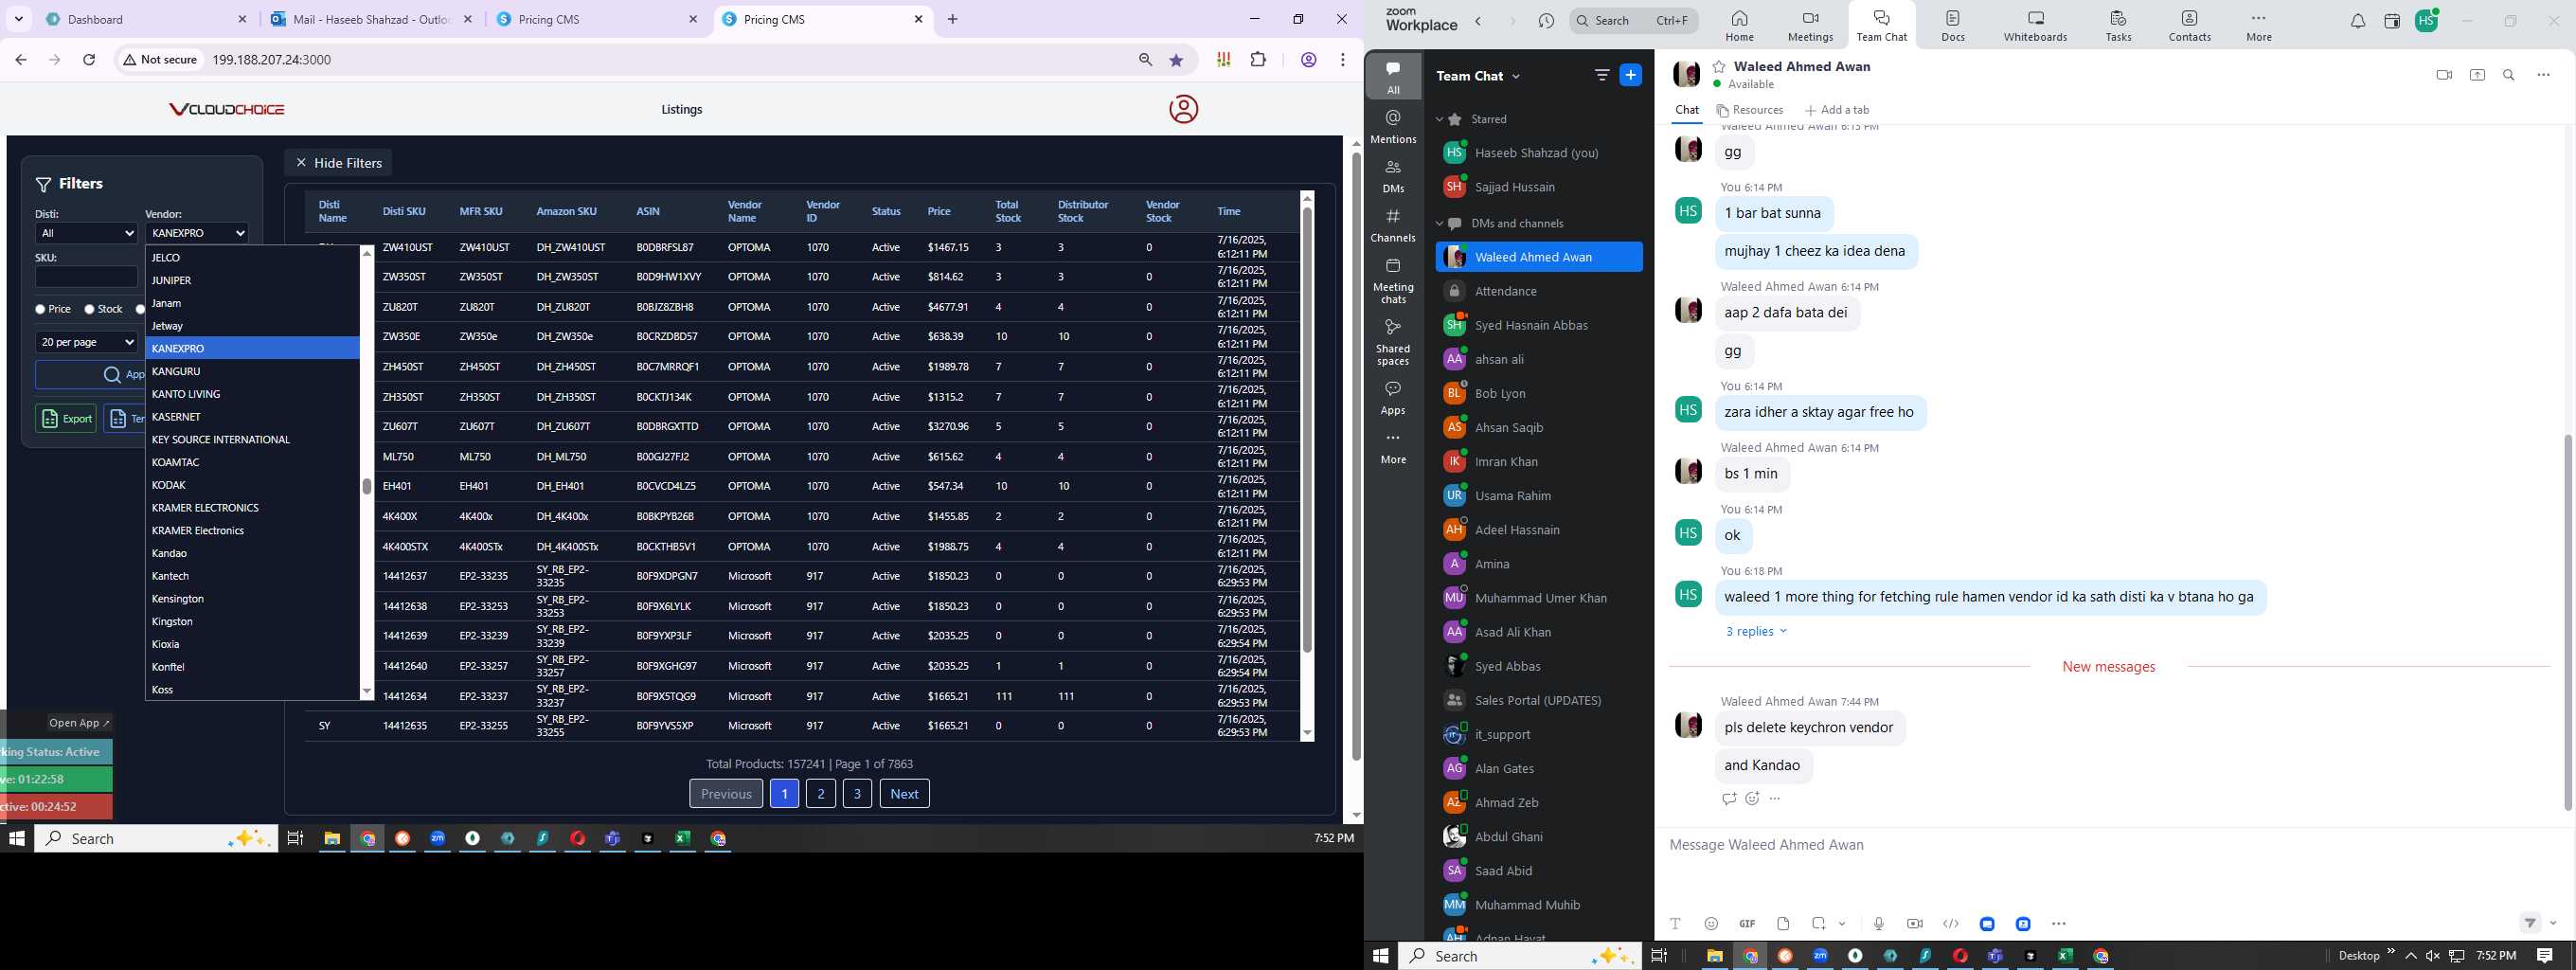Viewport: 2576px width, 970px height.
Task: Click the blue new chat plus button
Action: click(1630, 75)
